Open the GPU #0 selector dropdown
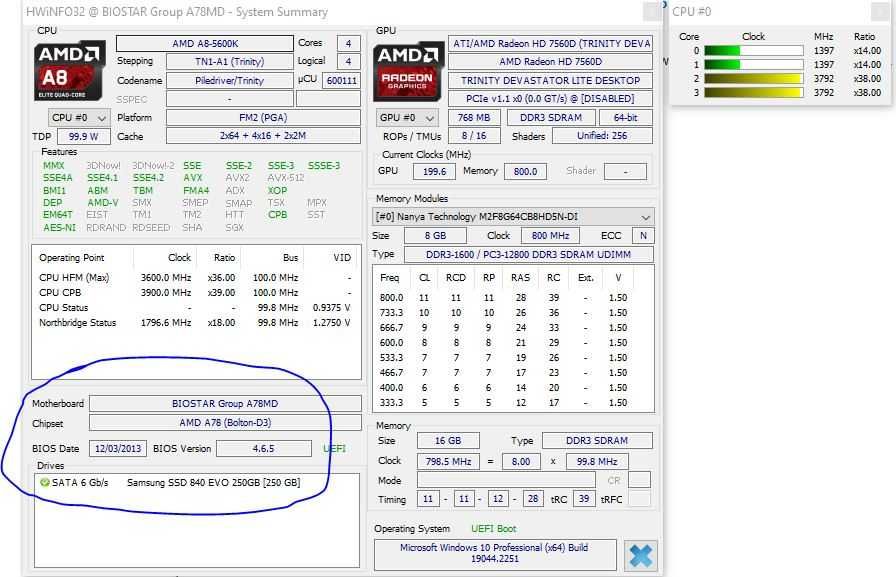 tap(407, 118)
